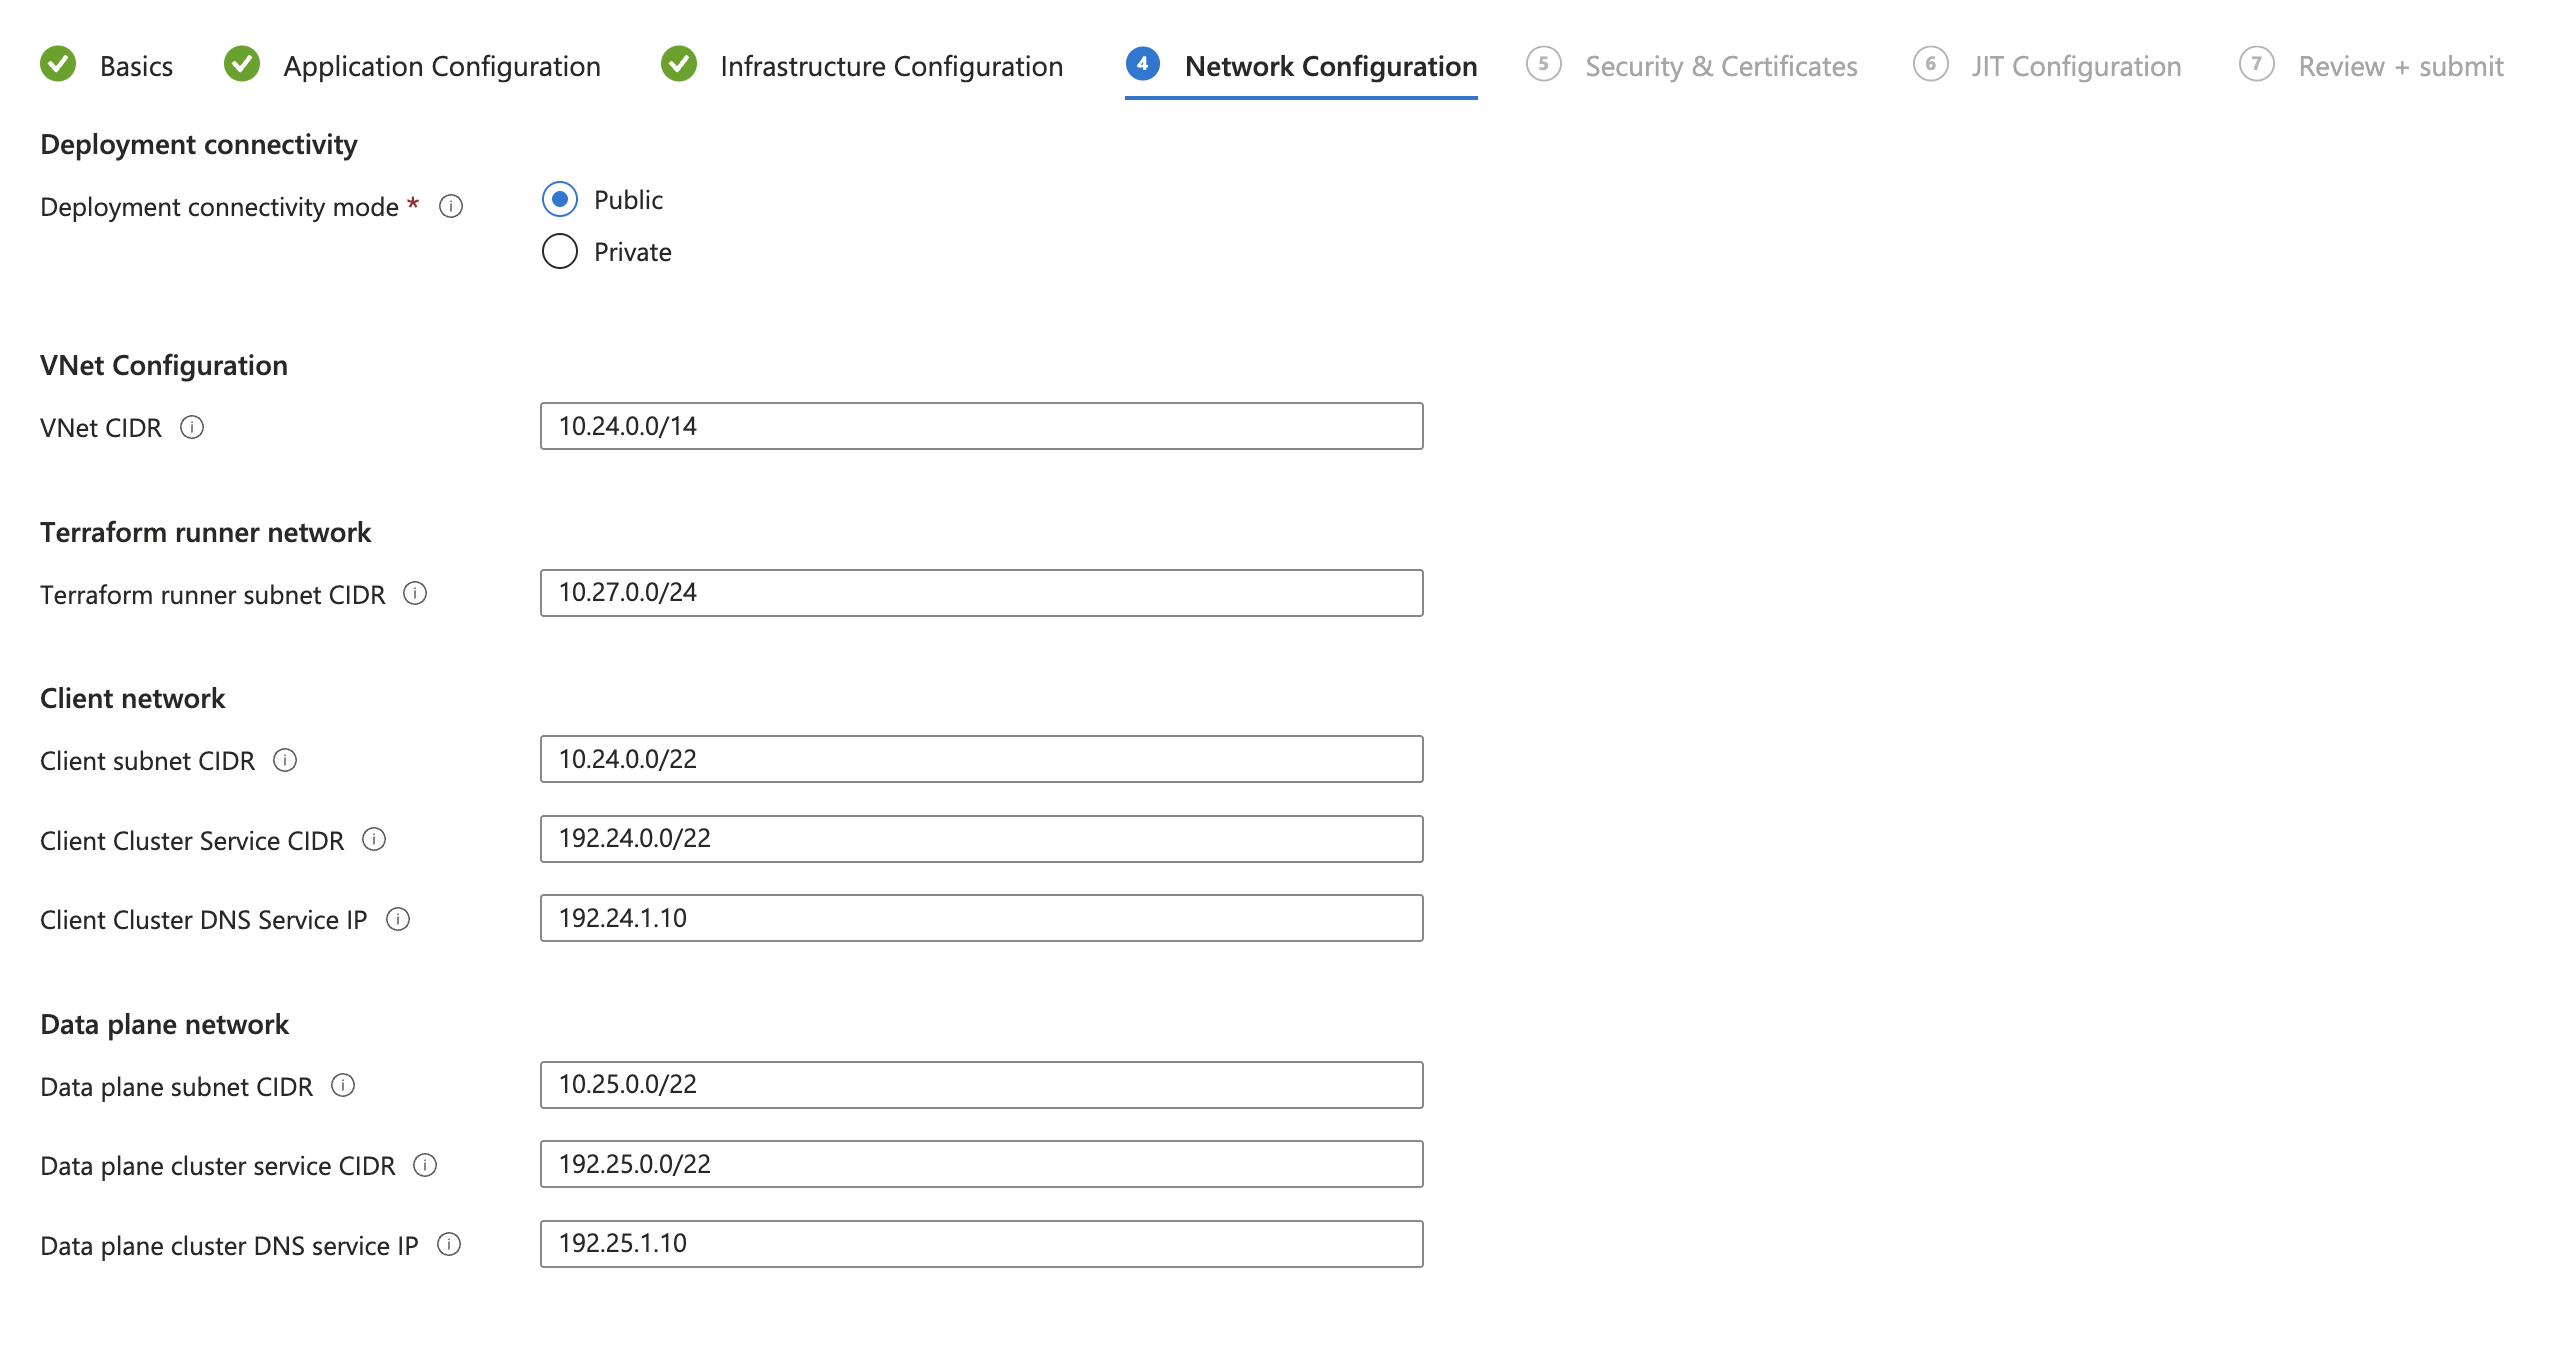This screenshot has width=2562, height=1352.
Task: Click the Data plane subnet CIDR field
Action: [x=981, y=1085]
